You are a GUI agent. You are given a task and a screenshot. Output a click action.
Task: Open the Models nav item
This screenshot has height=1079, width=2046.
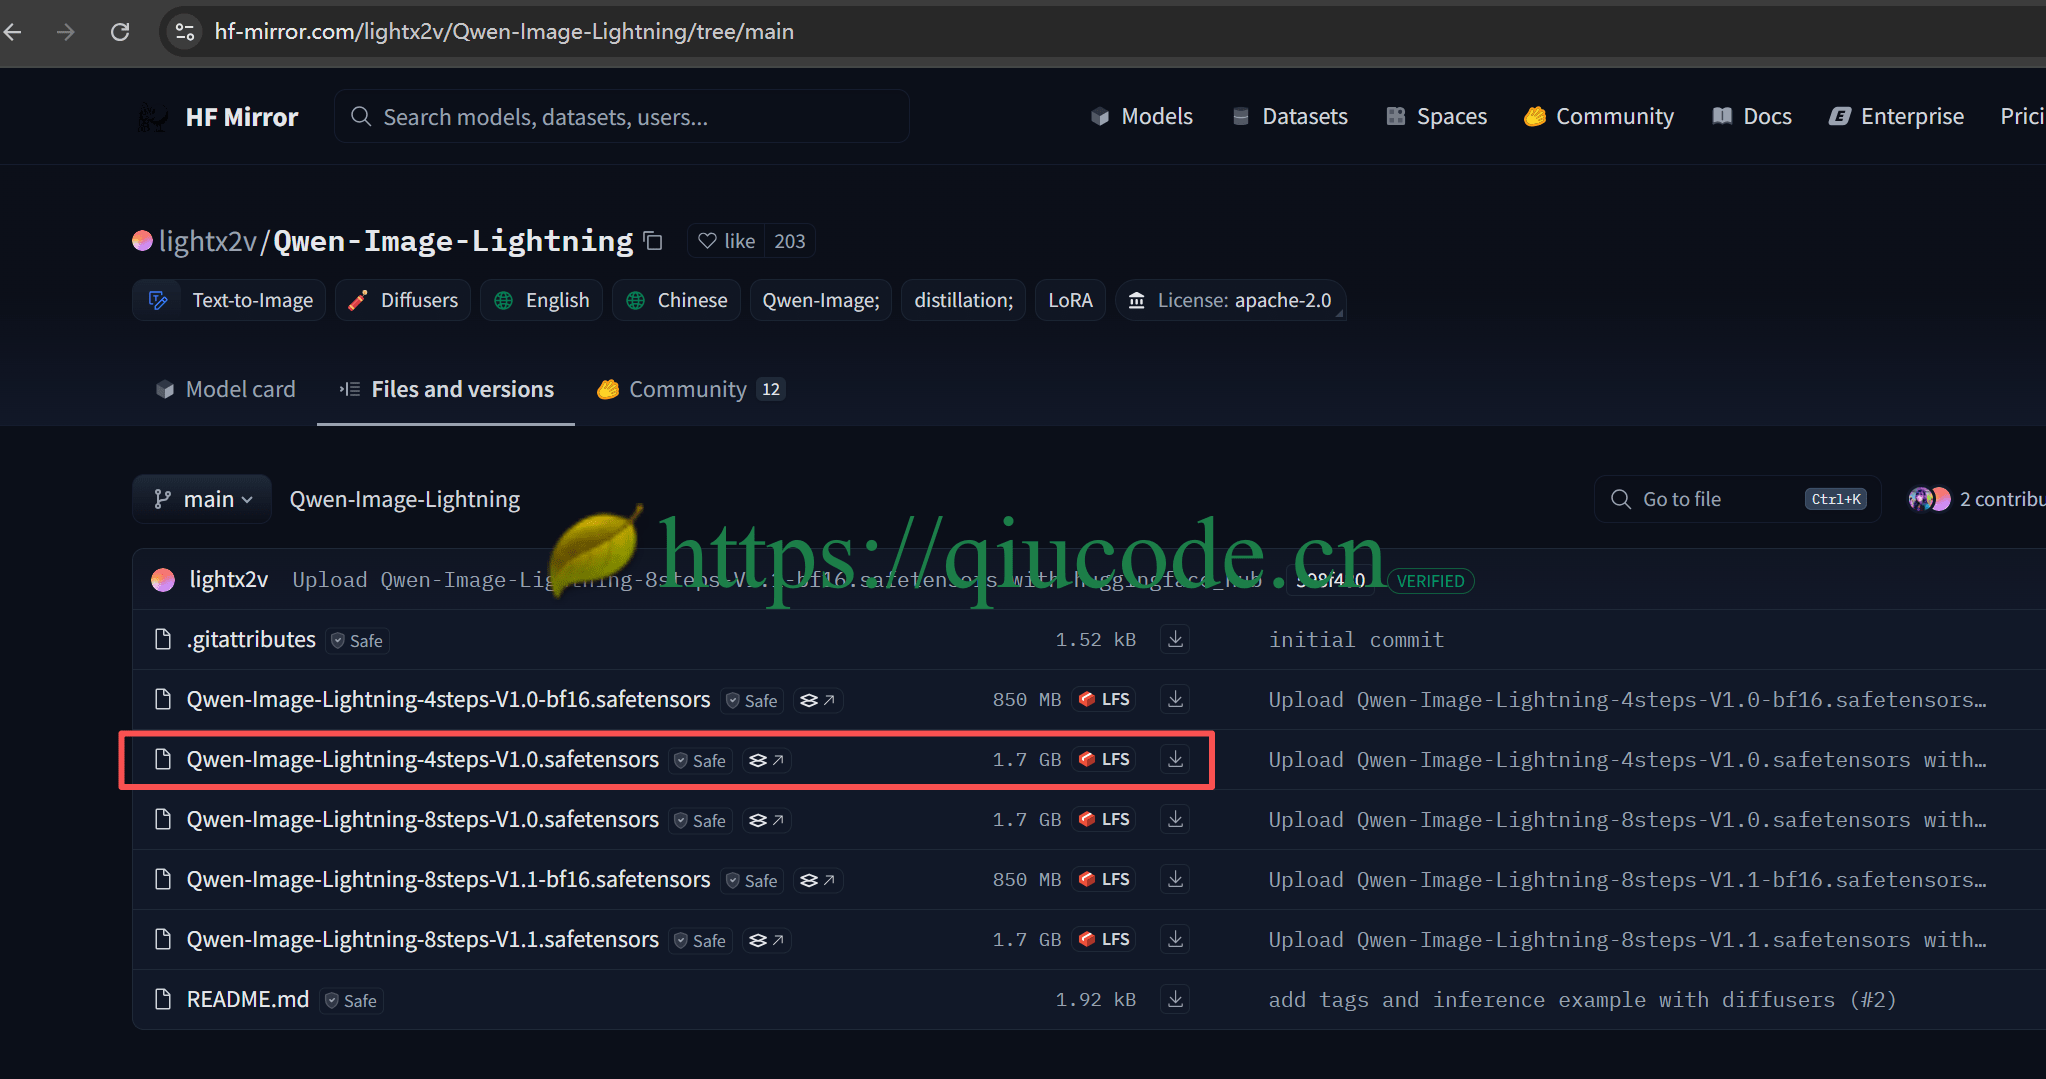[1141, 117]
